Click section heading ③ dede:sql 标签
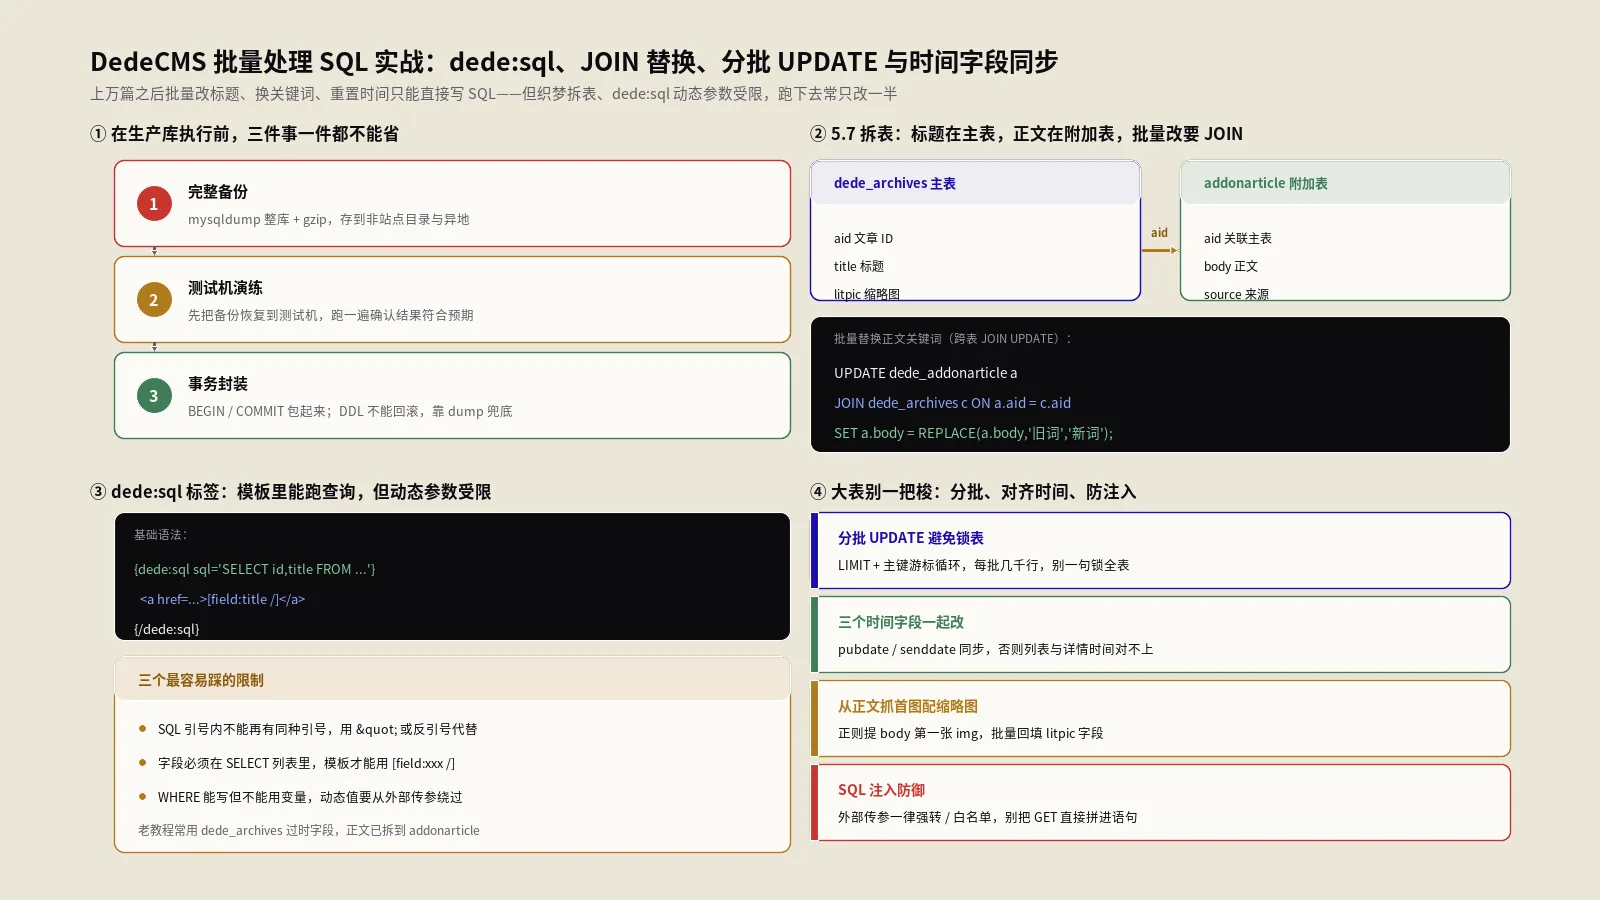Image resolution: width=1600 pixels, height=900 pixels. 290,492
